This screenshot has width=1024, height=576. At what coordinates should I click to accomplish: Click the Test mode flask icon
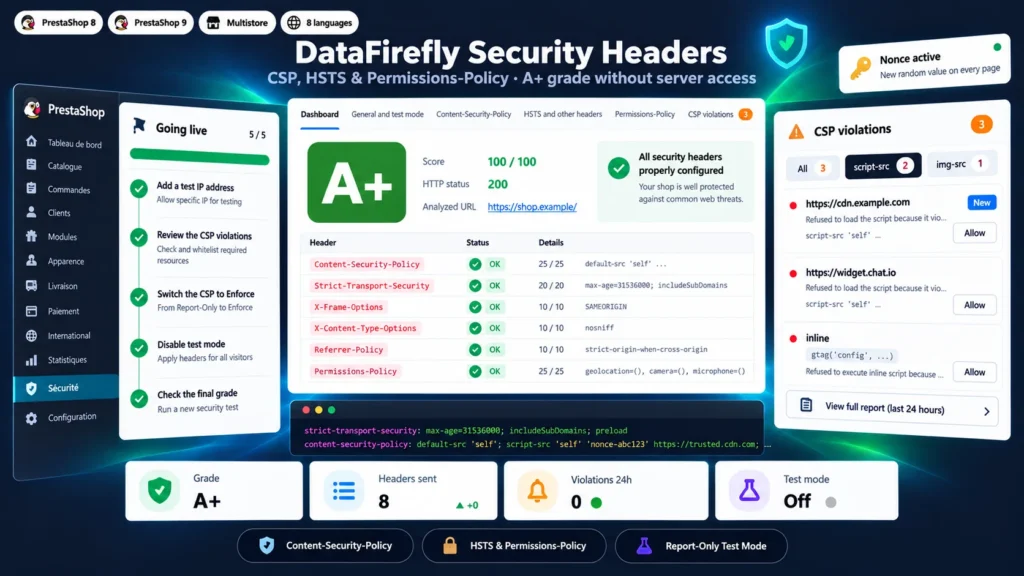(749, 490)
